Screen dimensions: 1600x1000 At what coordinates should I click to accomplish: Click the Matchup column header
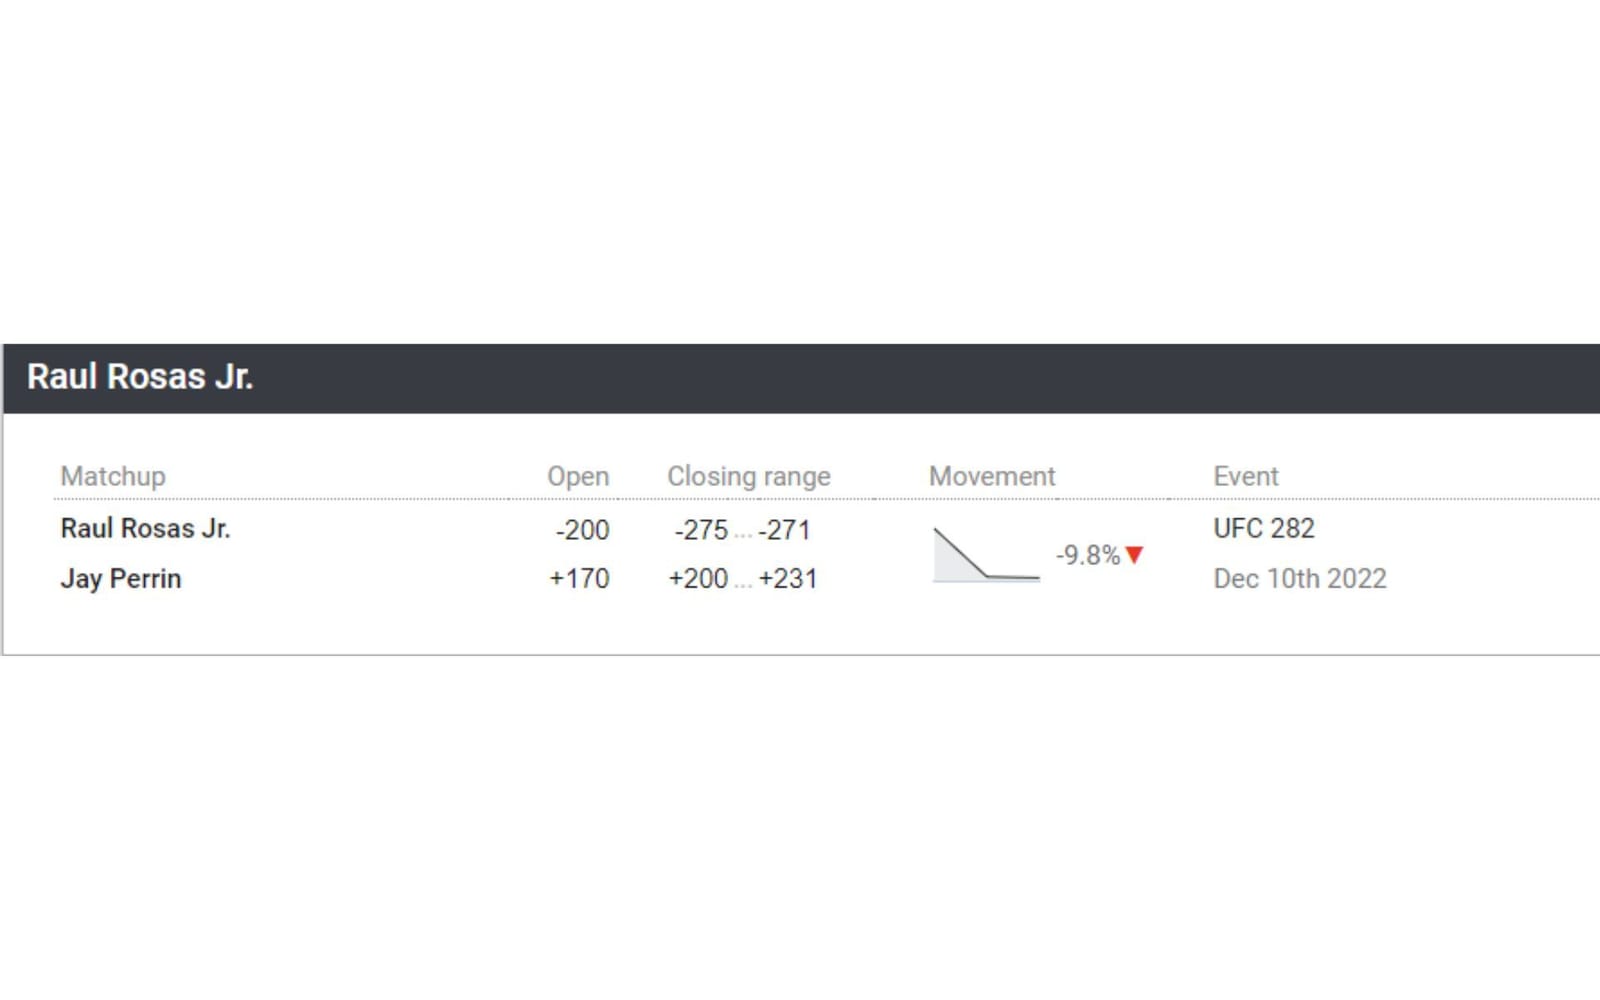click(x=113, y=476)
